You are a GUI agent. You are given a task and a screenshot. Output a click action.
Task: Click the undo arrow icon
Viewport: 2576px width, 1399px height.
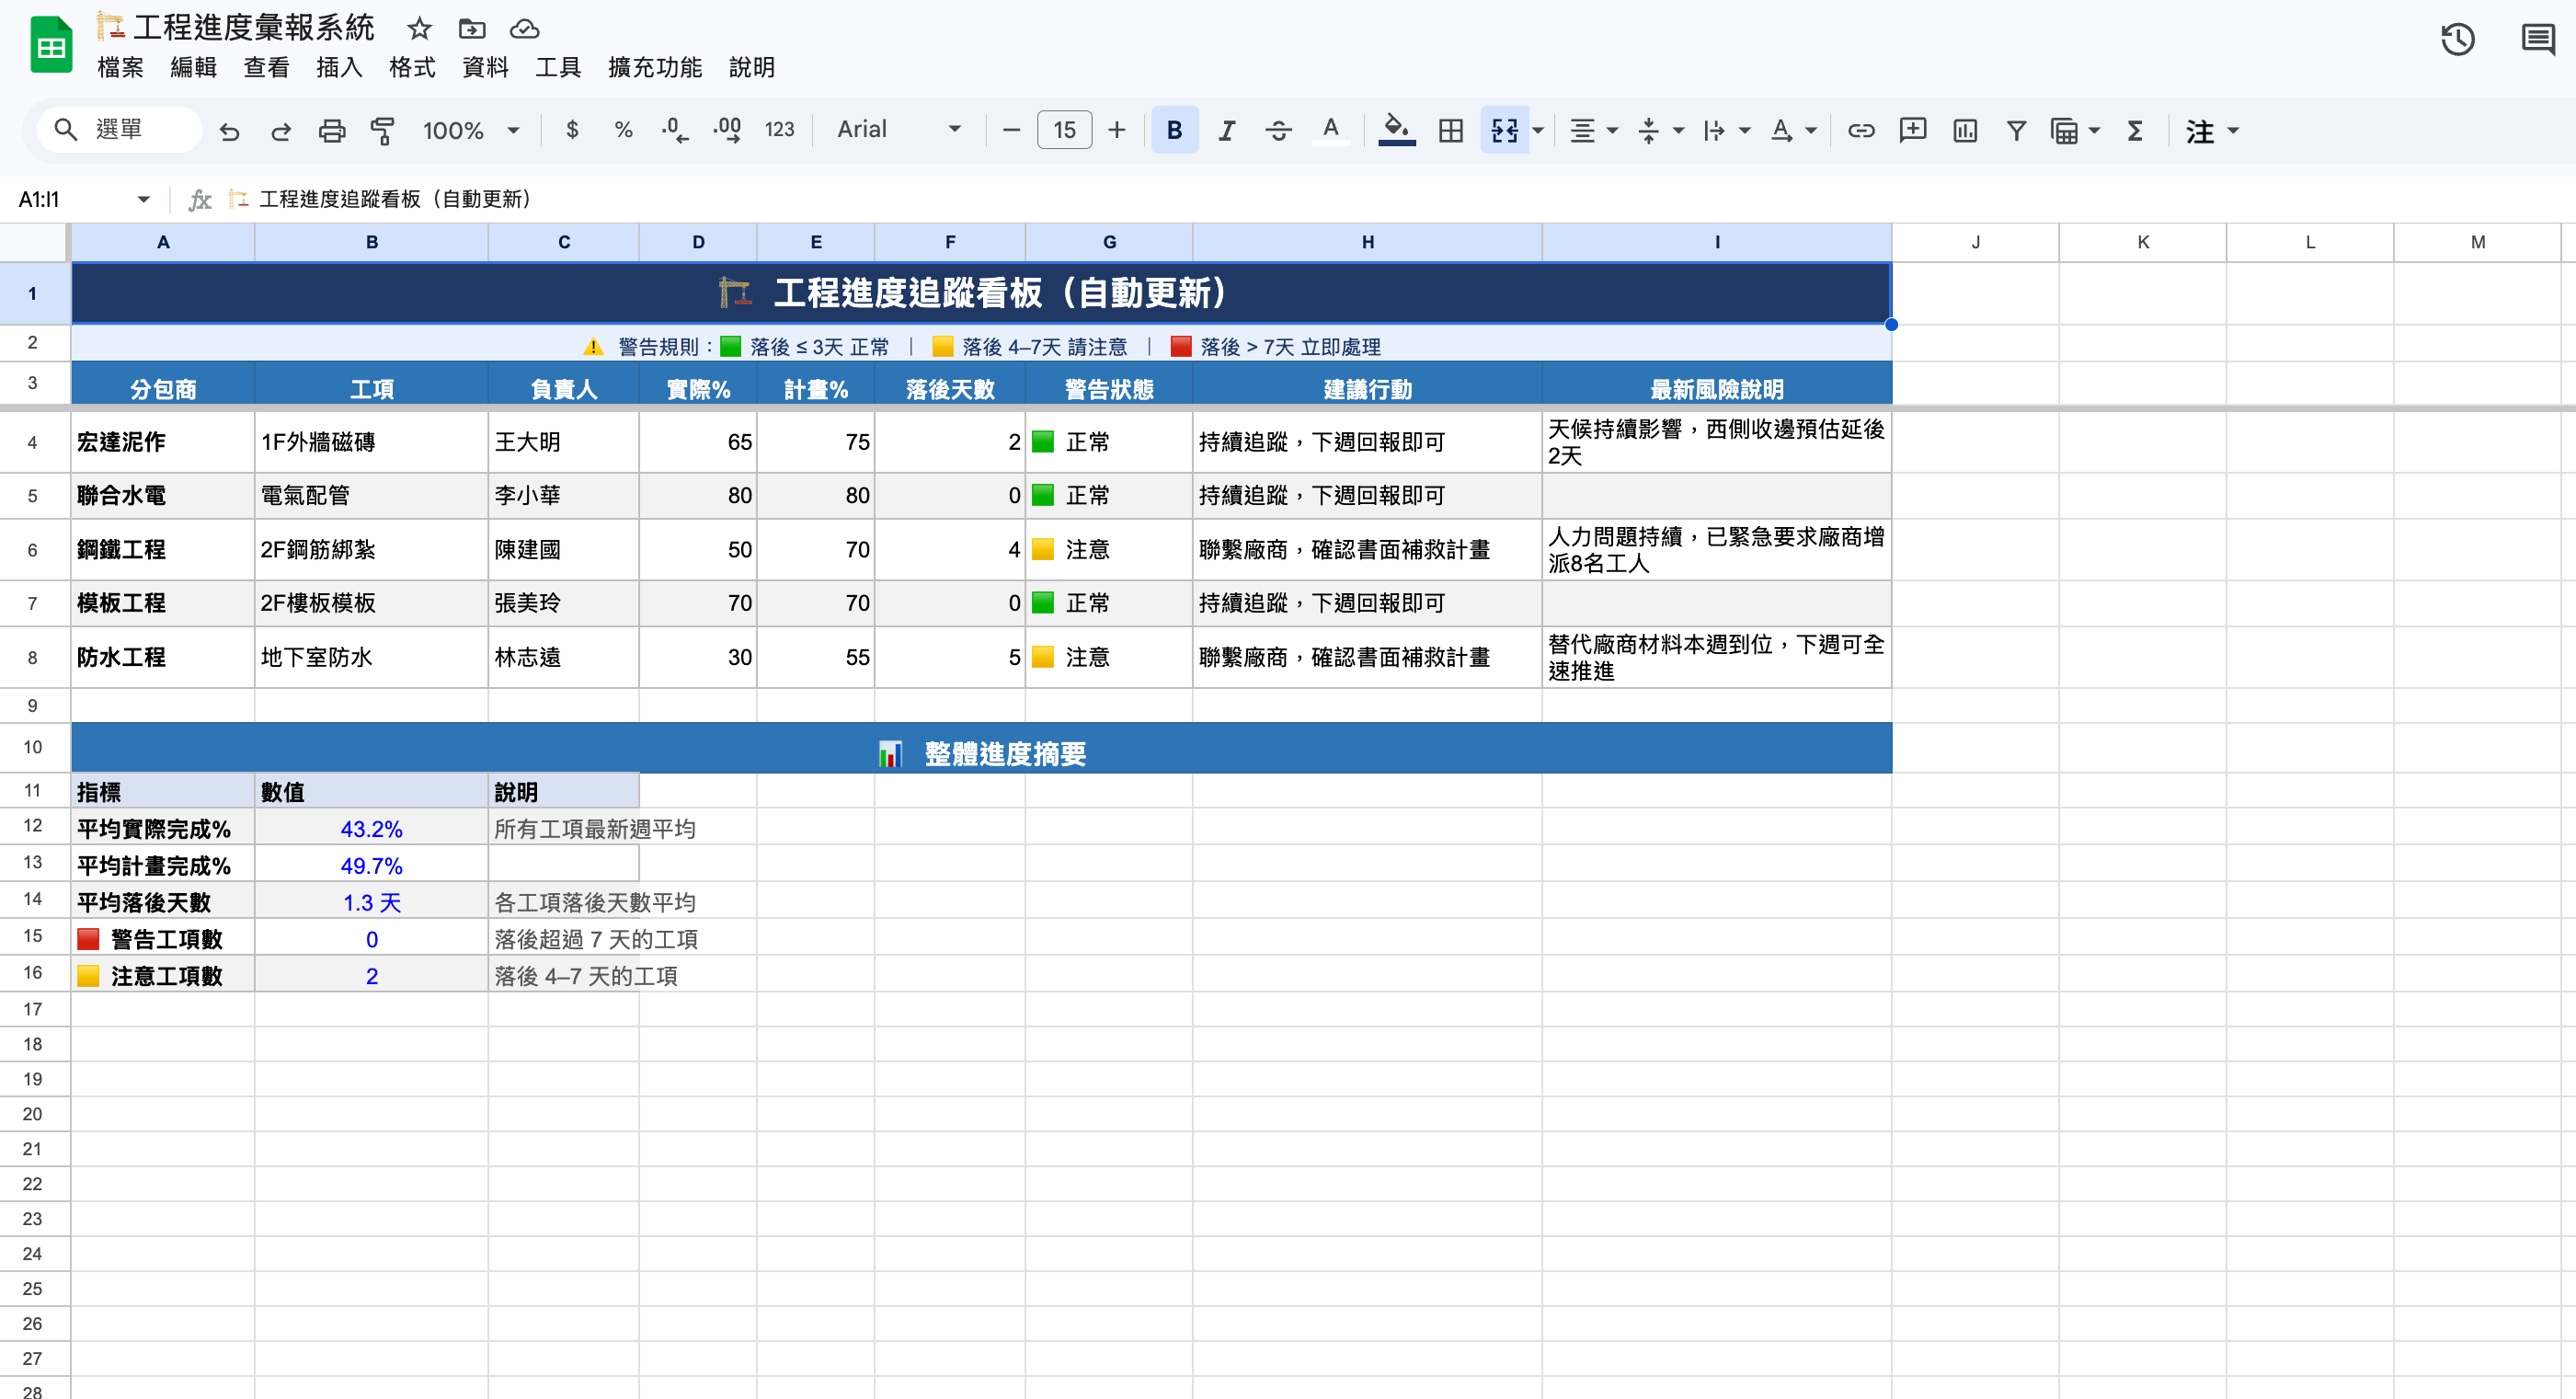click(x=229, y=131)
